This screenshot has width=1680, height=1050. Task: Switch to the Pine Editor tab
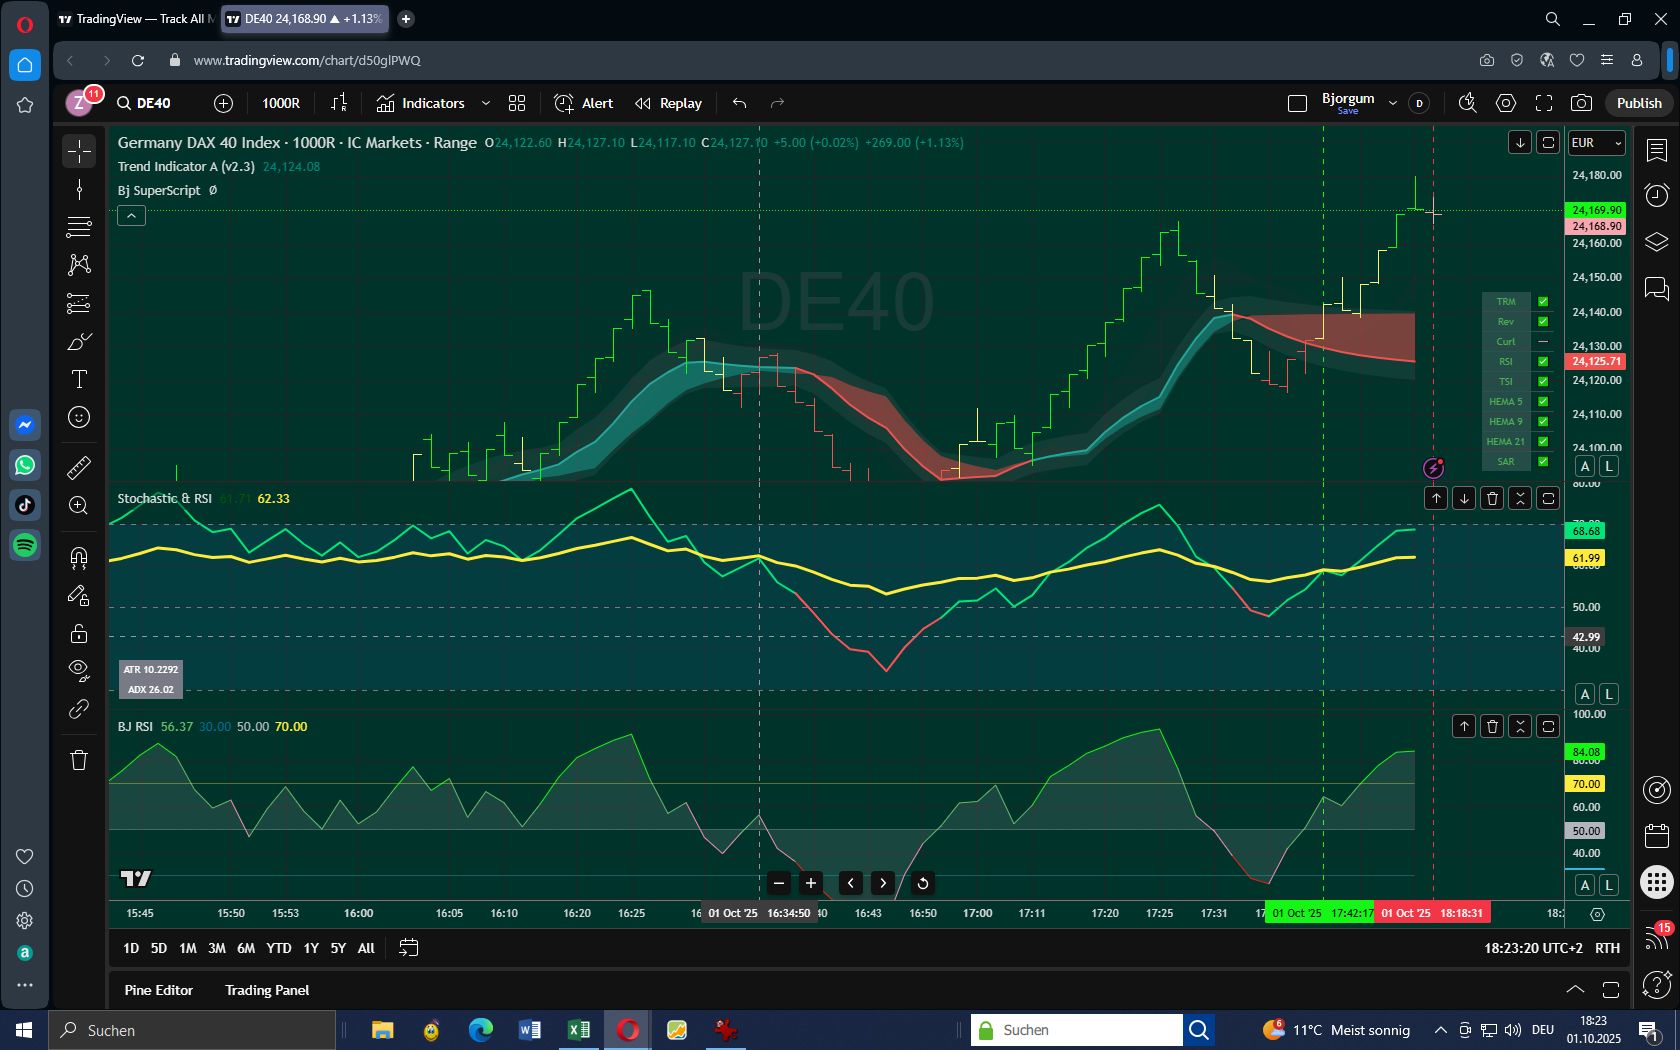coord(158,990)
